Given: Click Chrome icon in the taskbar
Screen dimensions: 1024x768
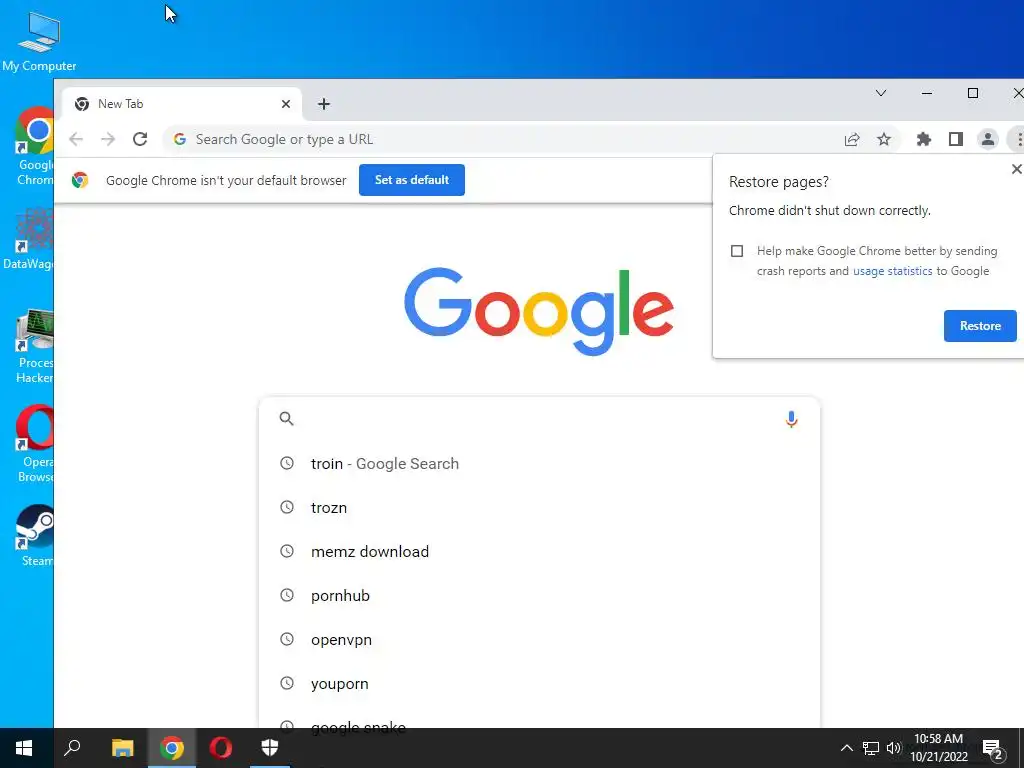Looking at the screenshot, I should [x=172, y=748].
